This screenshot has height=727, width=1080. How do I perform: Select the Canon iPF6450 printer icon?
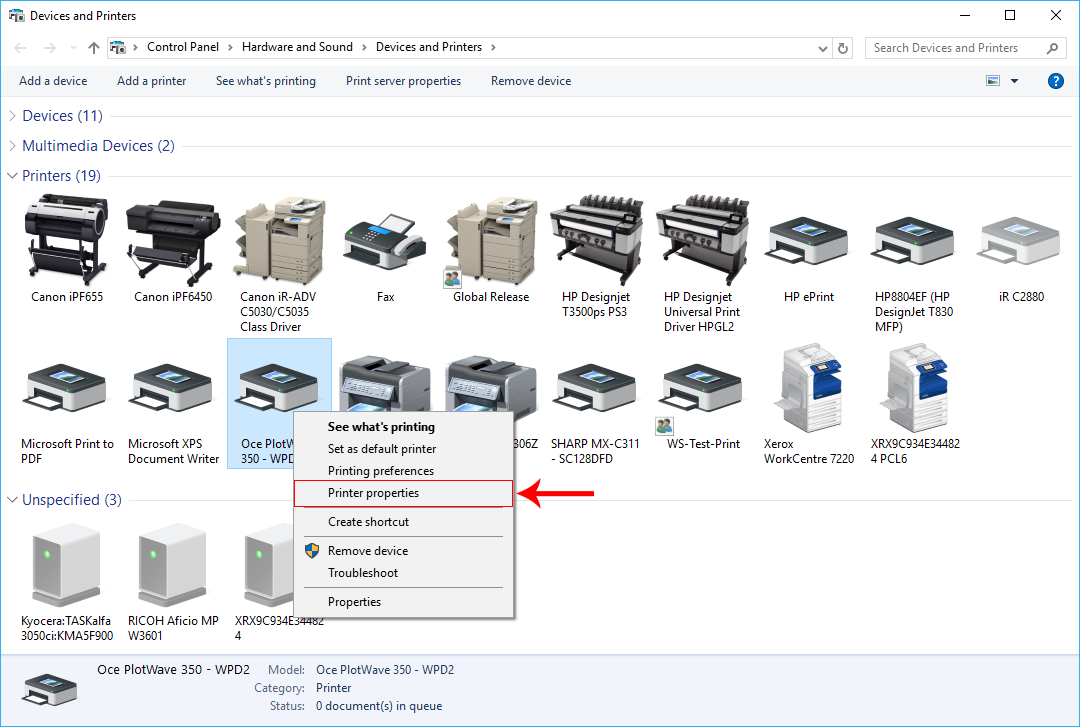coord(173,243)
